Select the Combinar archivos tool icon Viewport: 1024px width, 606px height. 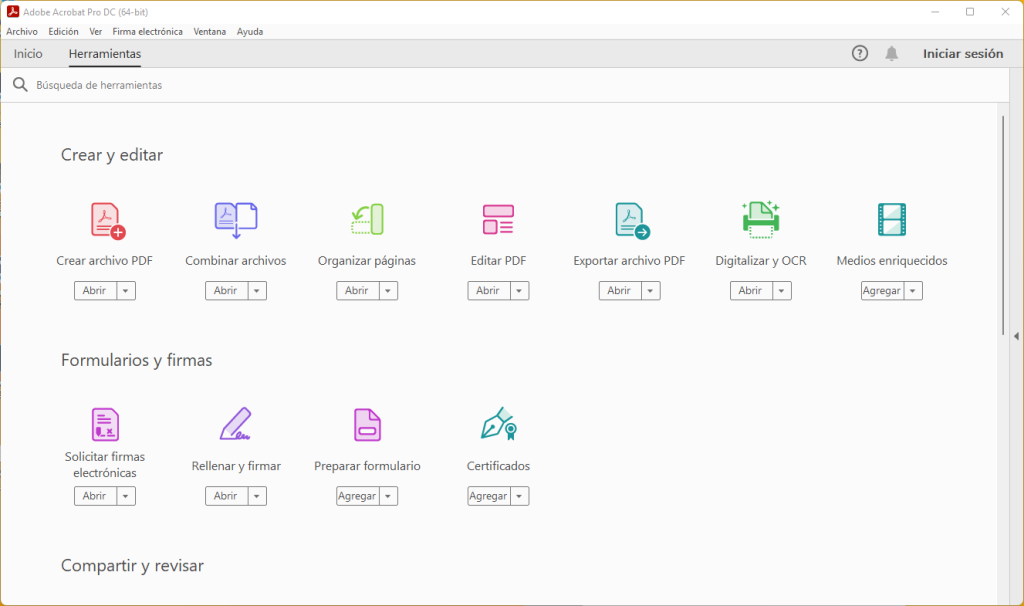coord(236,220)
